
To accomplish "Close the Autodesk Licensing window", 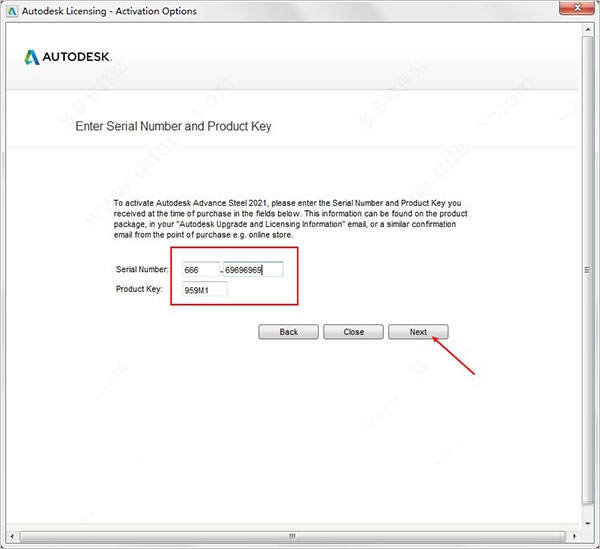I will (x=577, y=8).
